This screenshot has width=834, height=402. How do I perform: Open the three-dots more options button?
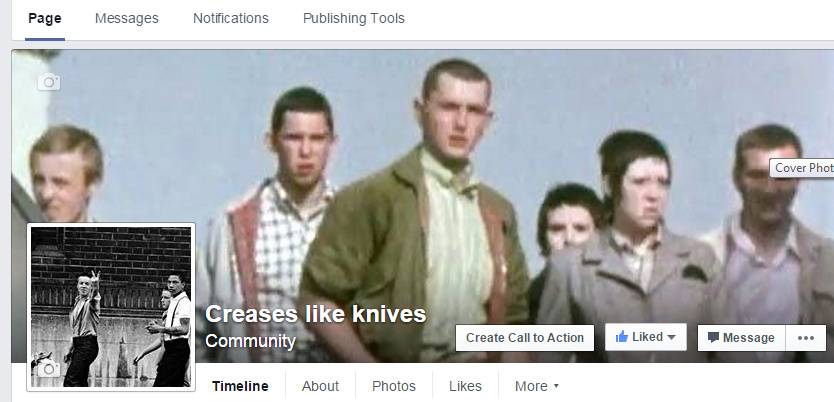pyautogui.click(x=806, y=338)
